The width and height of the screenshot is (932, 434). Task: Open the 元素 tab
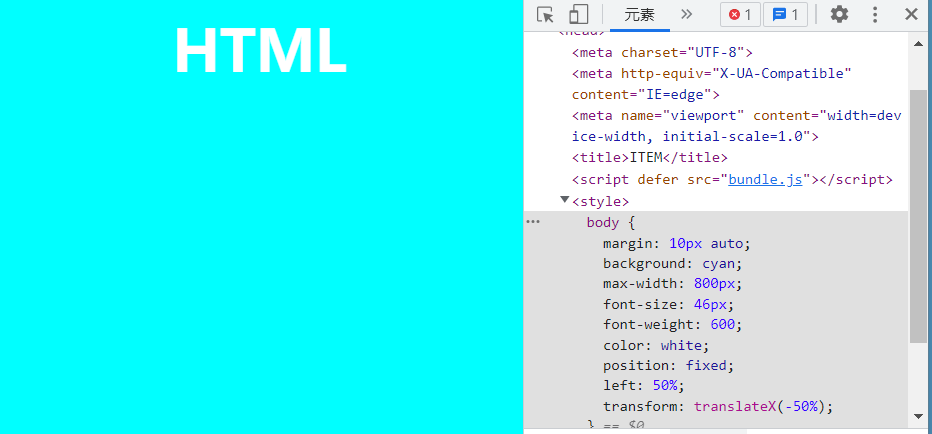pos(640,15)
